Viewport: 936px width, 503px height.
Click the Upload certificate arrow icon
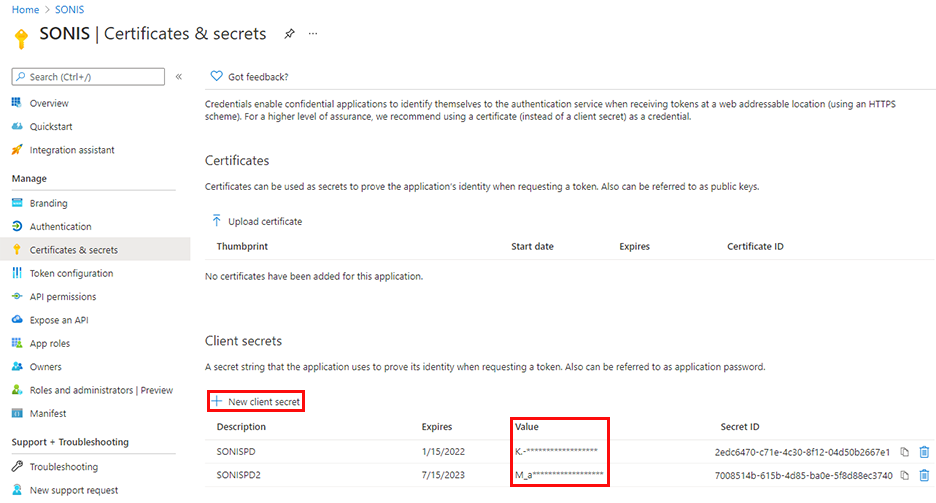[216, 221]
